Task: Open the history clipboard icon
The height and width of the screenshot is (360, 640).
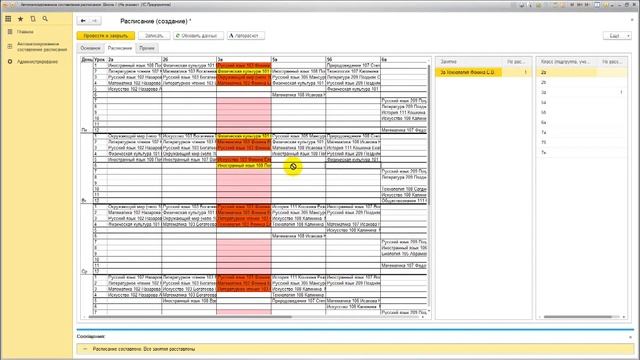Action: click(x=33, y=19)
